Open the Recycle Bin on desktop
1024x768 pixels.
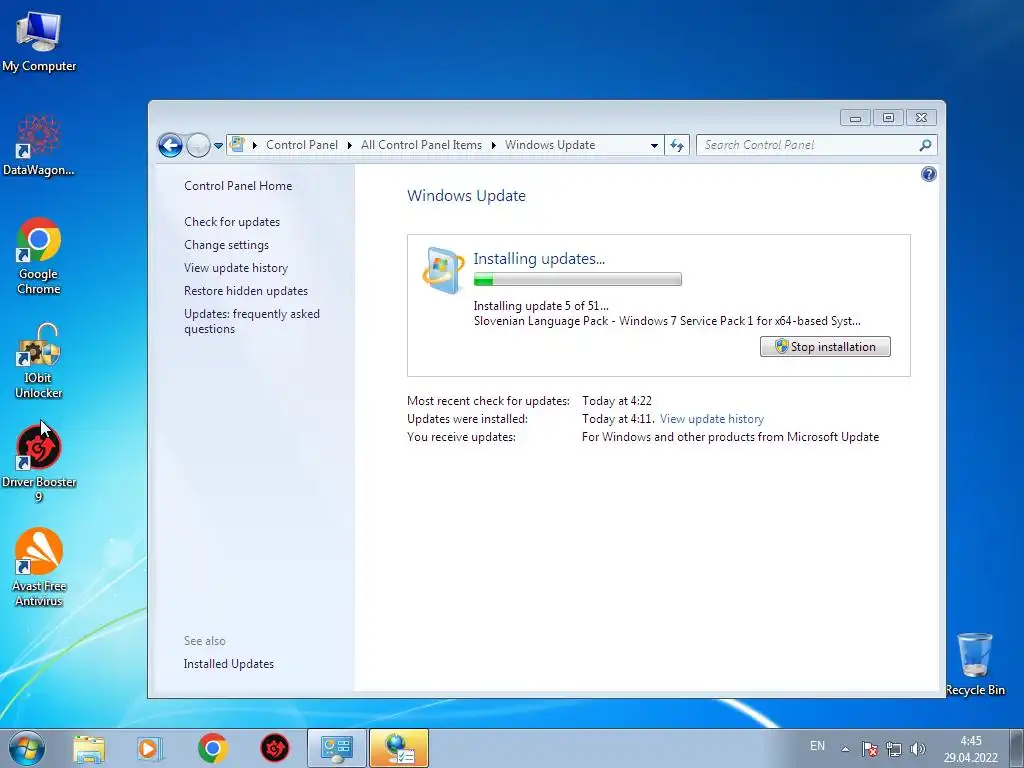pyautogui.click(x=974, y=664)
